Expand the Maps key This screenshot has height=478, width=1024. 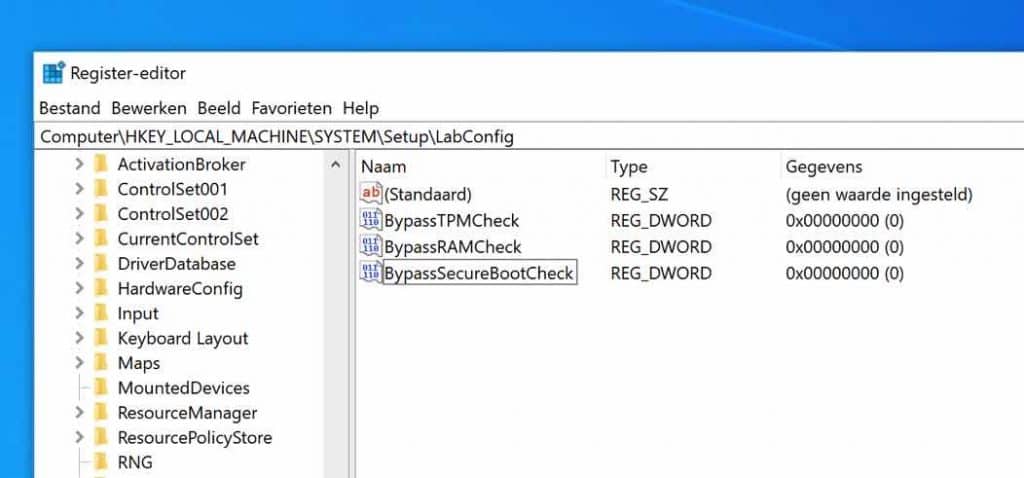tap(80, 363)
